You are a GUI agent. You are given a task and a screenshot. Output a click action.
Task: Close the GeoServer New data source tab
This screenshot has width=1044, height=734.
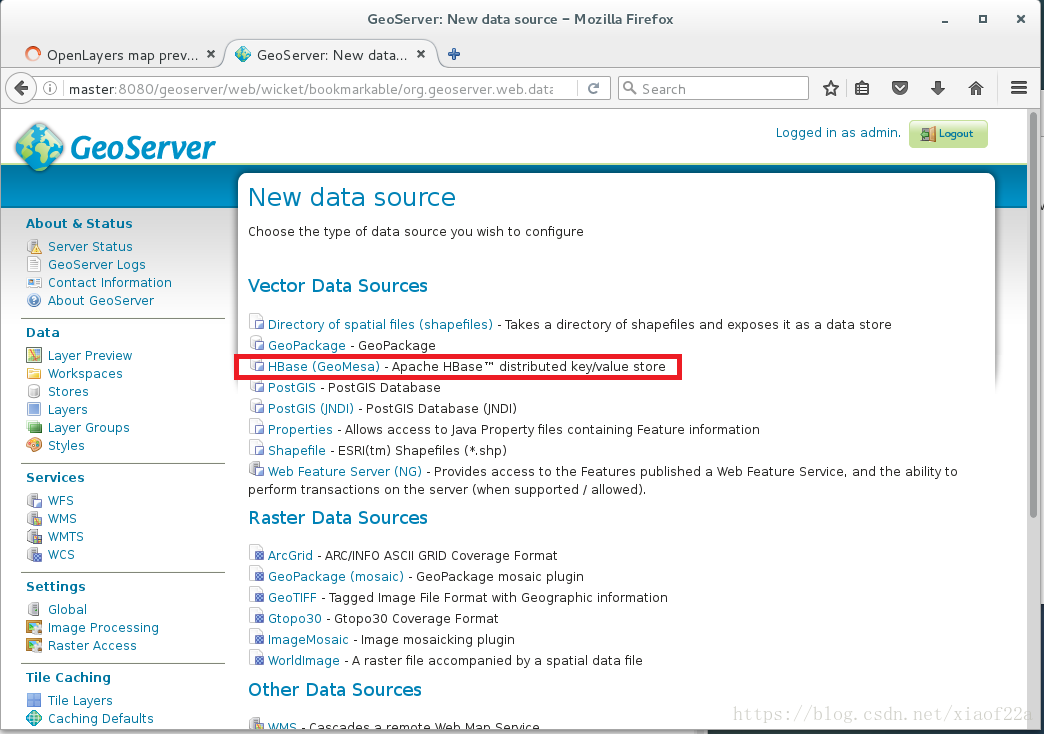(x=421, y=54)
